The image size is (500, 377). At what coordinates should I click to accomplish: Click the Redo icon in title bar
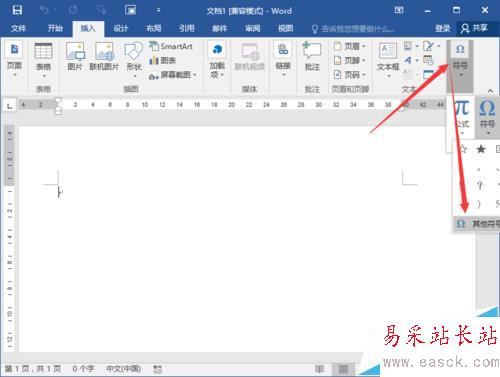73,10
